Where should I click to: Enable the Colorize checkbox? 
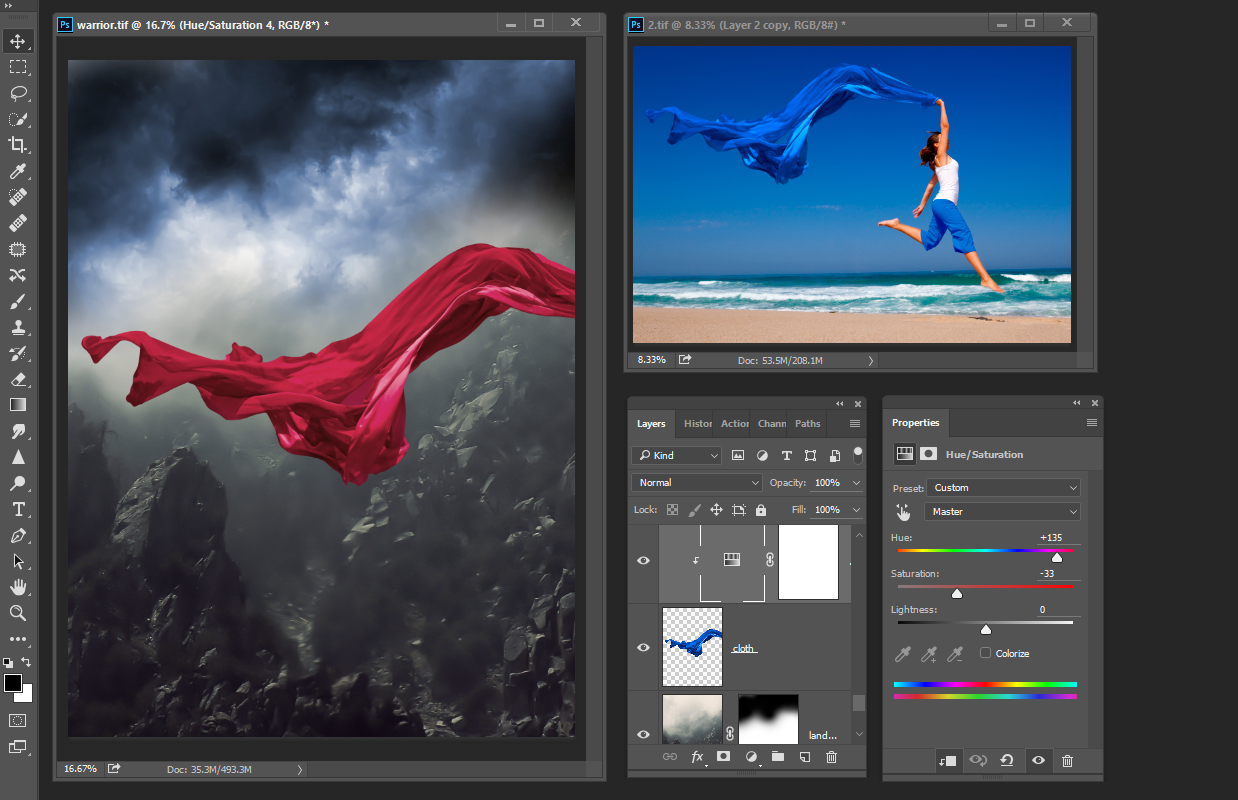[986, 653]
